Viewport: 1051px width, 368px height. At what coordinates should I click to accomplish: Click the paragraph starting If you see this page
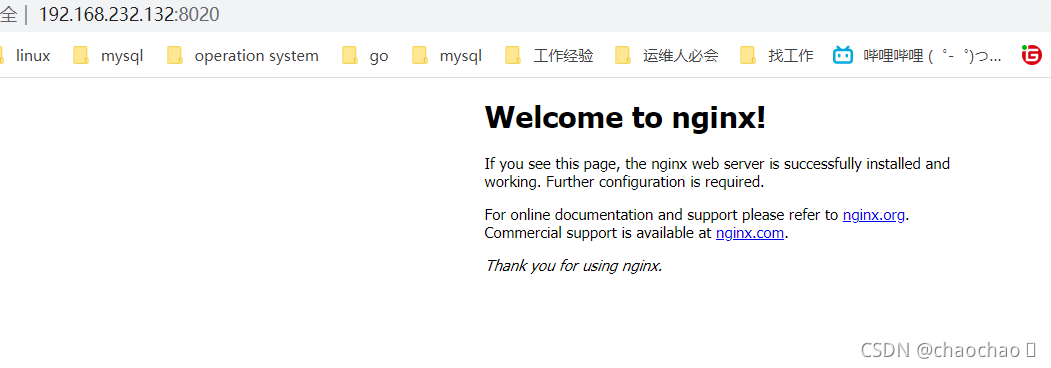(x=717, y=172)
